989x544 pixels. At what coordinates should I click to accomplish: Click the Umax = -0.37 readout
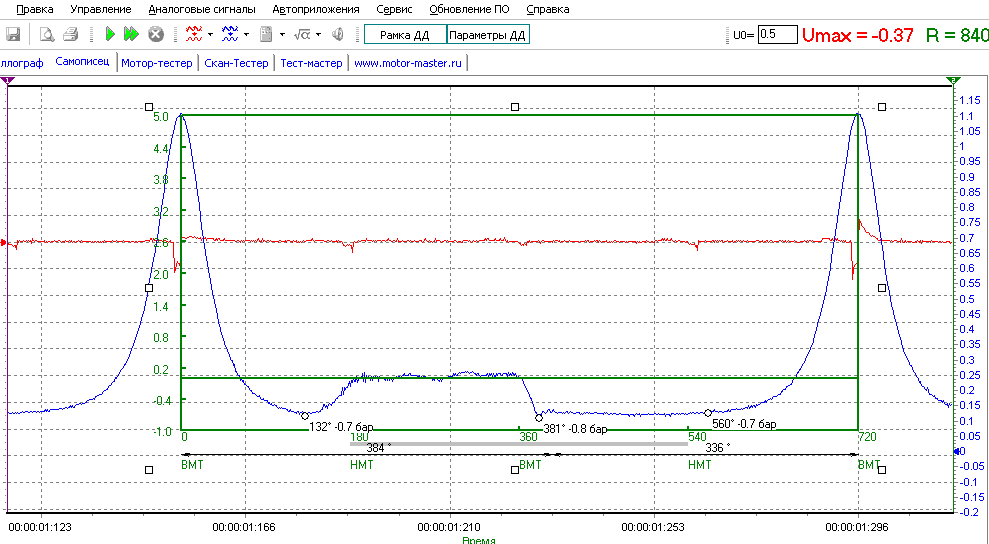(858, 35)
